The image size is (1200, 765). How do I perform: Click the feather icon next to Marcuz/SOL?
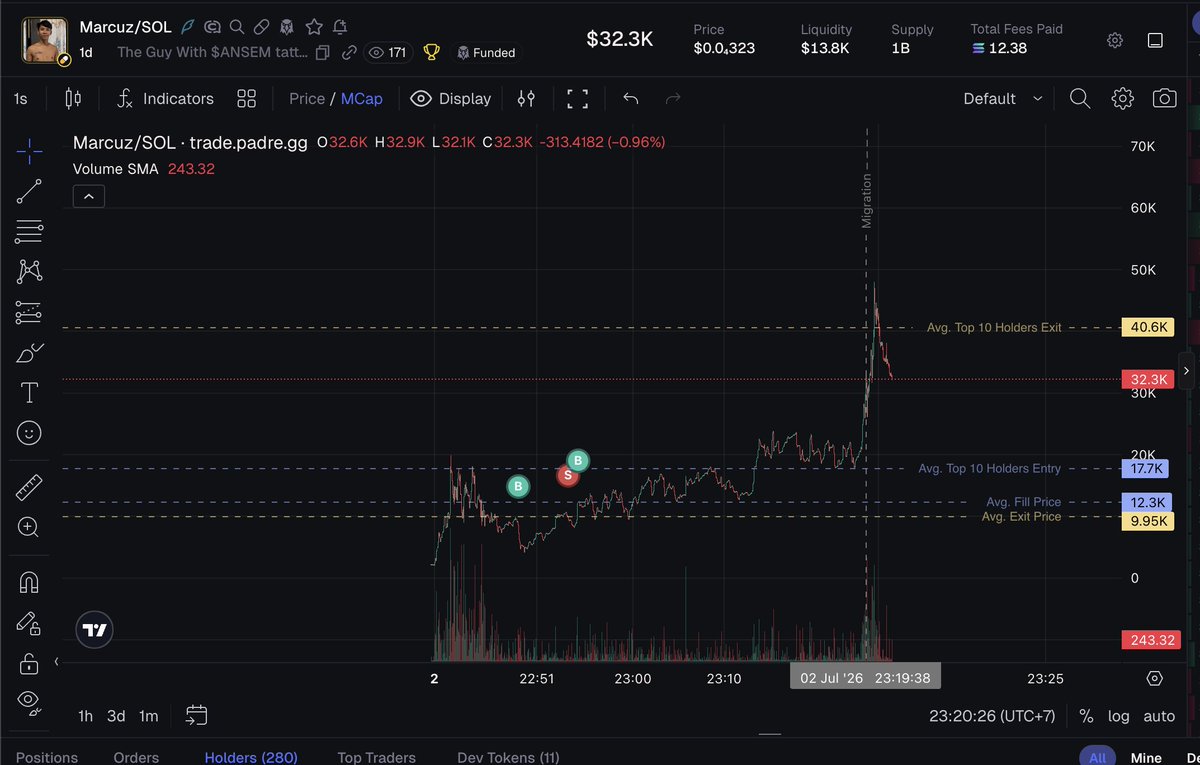(187, 27)
